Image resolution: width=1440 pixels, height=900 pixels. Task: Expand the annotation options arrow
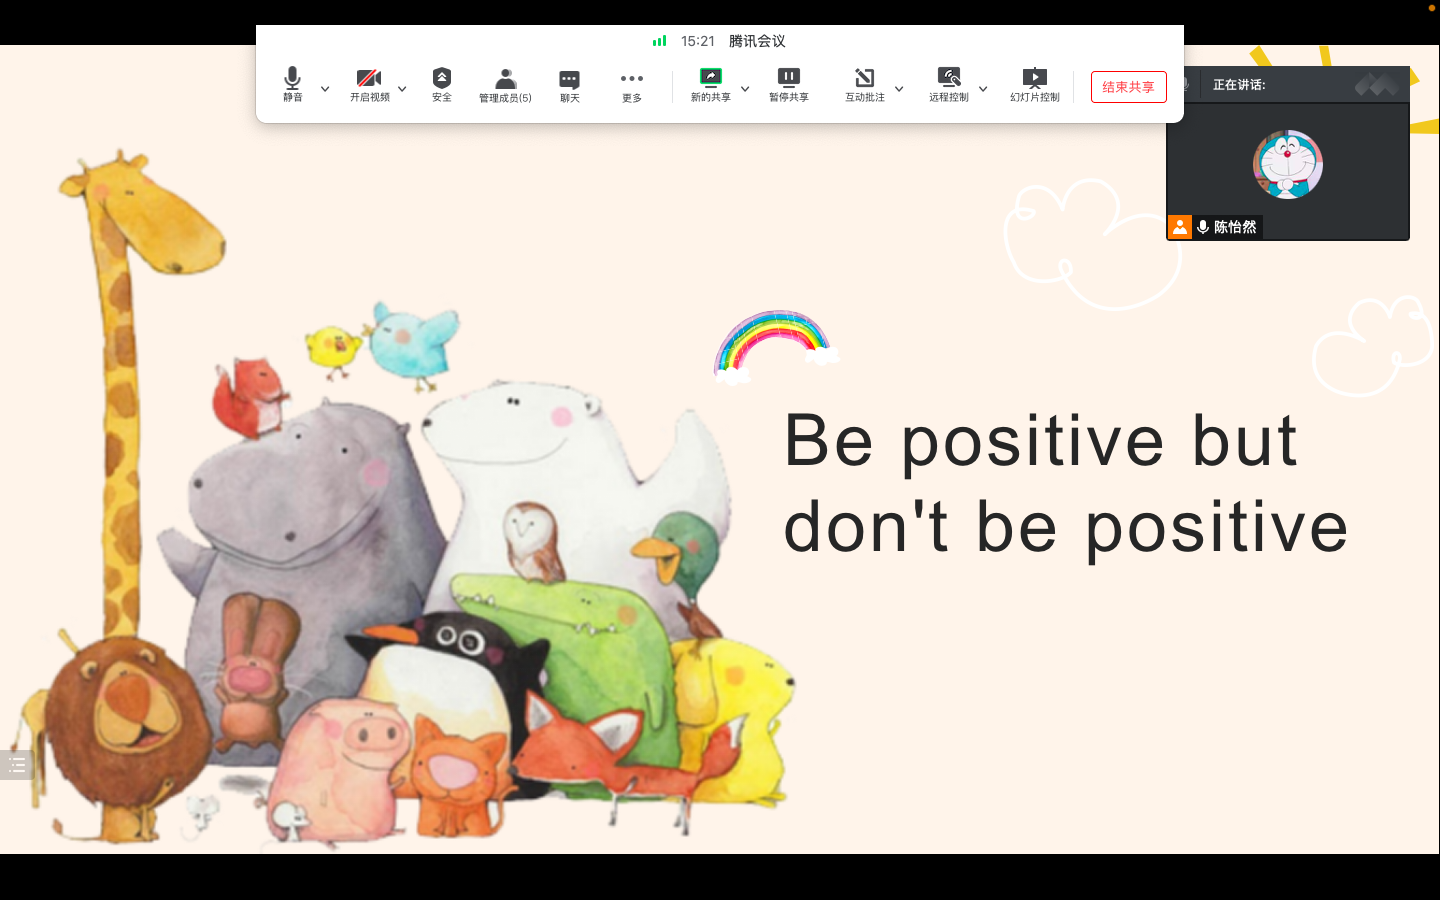[x=899, y=89]
